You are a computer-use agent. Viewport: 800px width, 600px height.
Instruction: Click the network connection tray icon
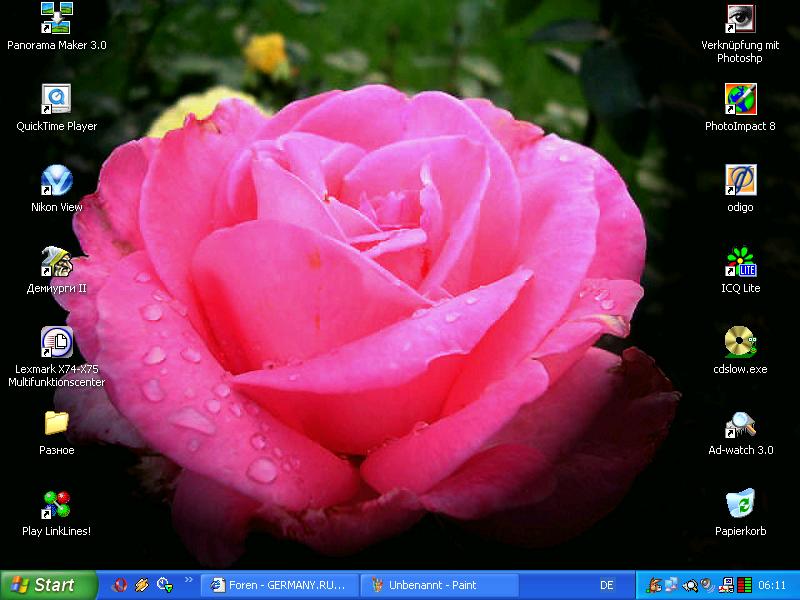click(x=672, y=584)
